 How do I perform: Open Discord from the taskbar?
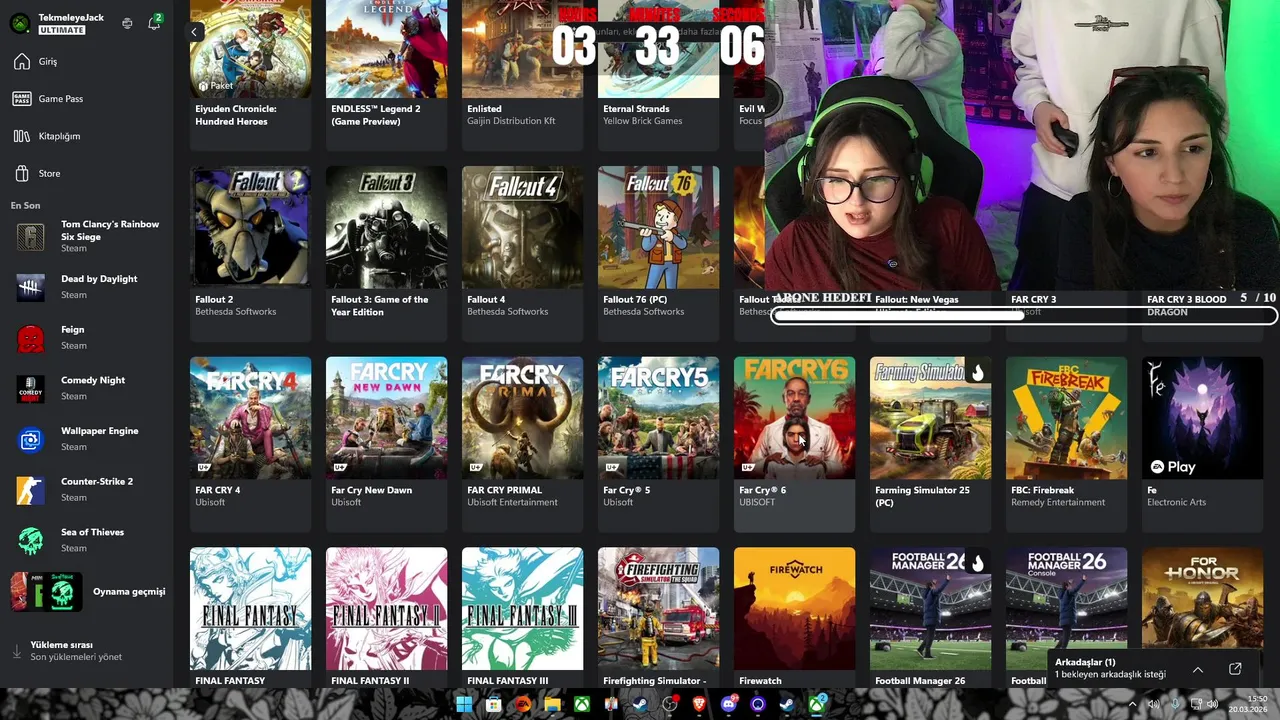point(729,705)
